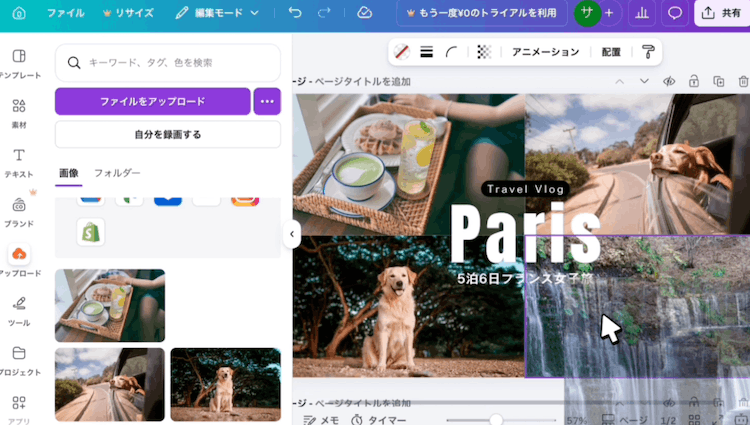Open the 素材 elements panel
The image size is (750, 425).
point(19,113)
